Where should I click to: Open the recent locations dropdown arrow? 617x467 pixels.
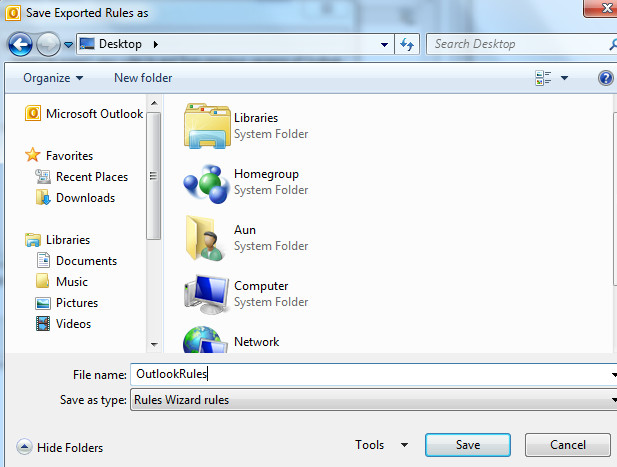(68, 45)
